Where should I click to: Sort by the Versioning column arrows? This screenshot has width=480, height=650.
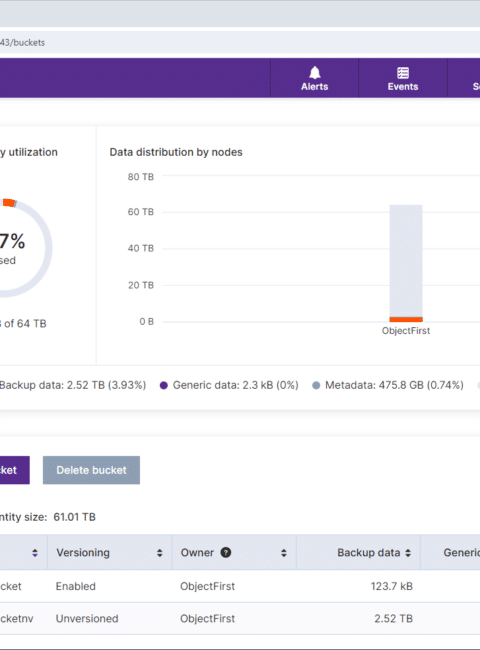click(159, 553)
